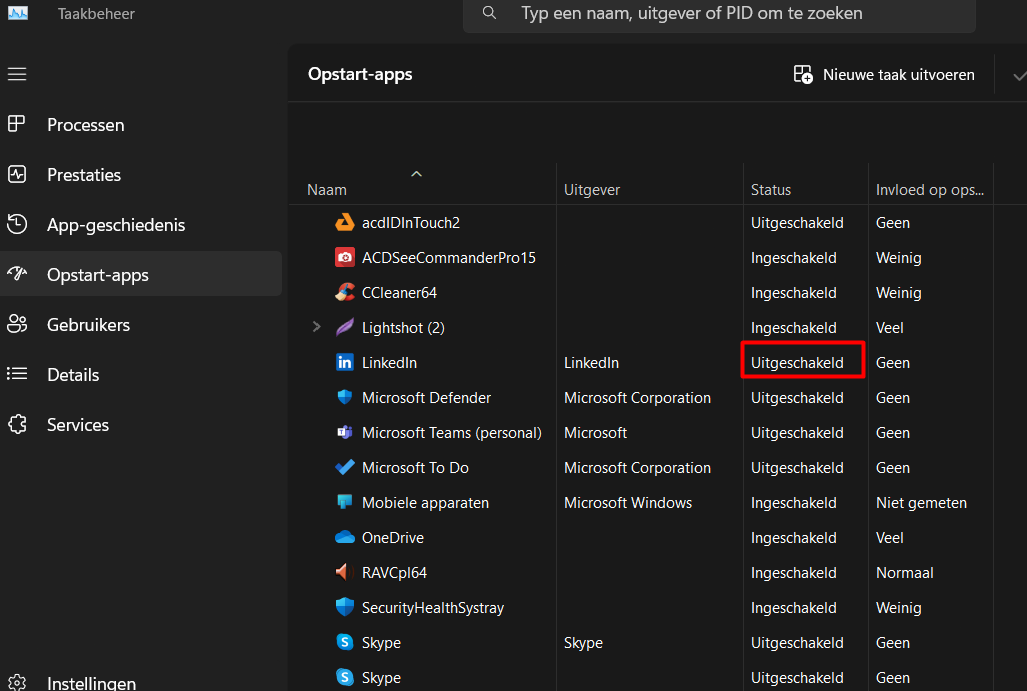Click the LinkedIn app icon

(345, 363)
